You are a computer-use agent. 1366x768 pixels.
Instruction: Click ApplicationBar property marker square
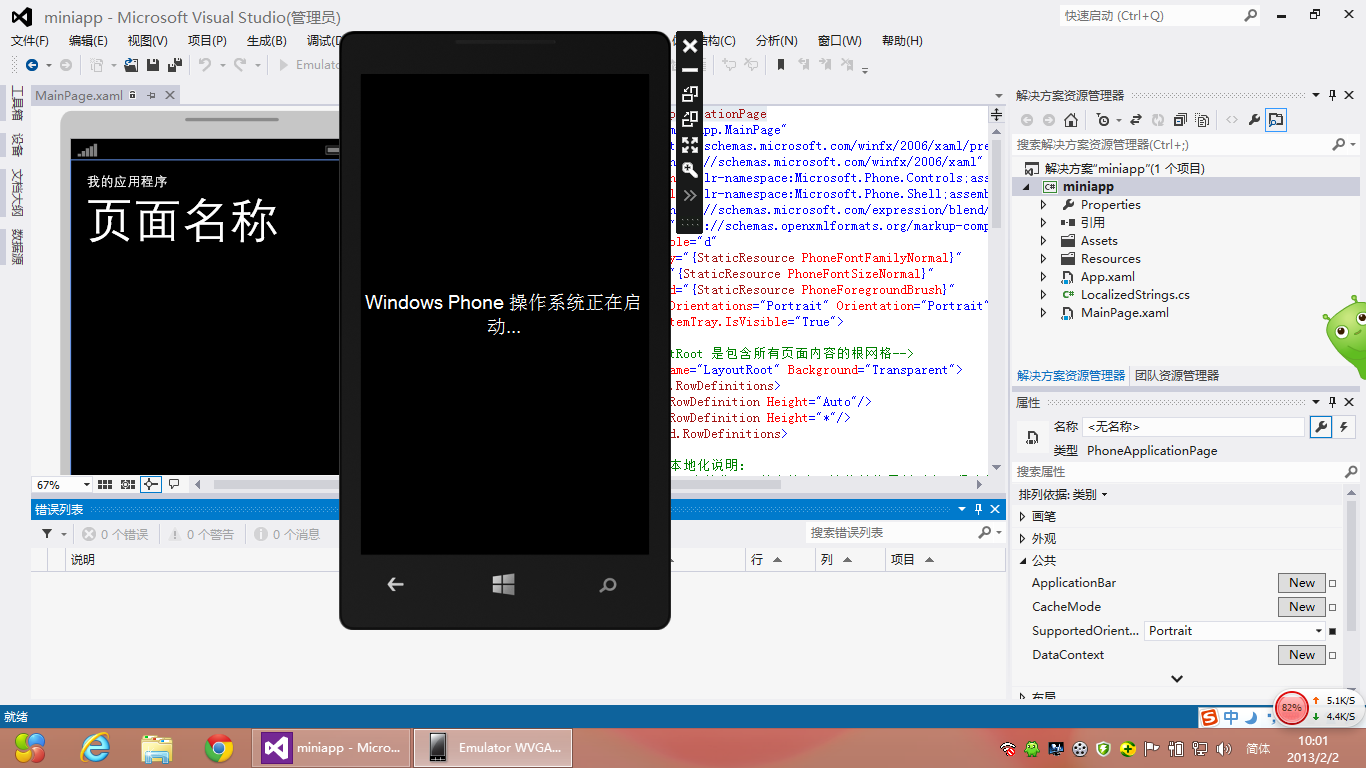pos(1332,583)
